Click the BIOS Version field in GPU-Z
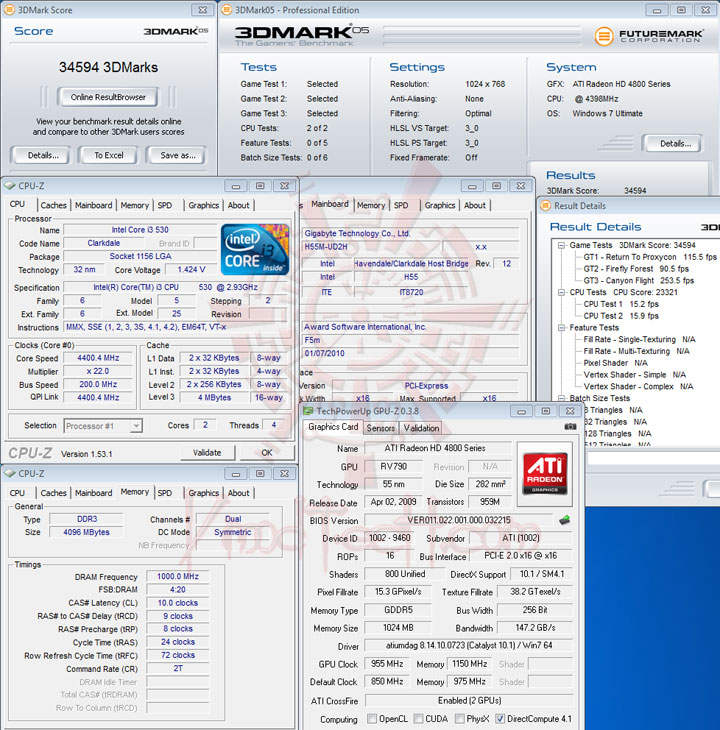The width and height of the screenshot is (720, 730). click(459, 520)
